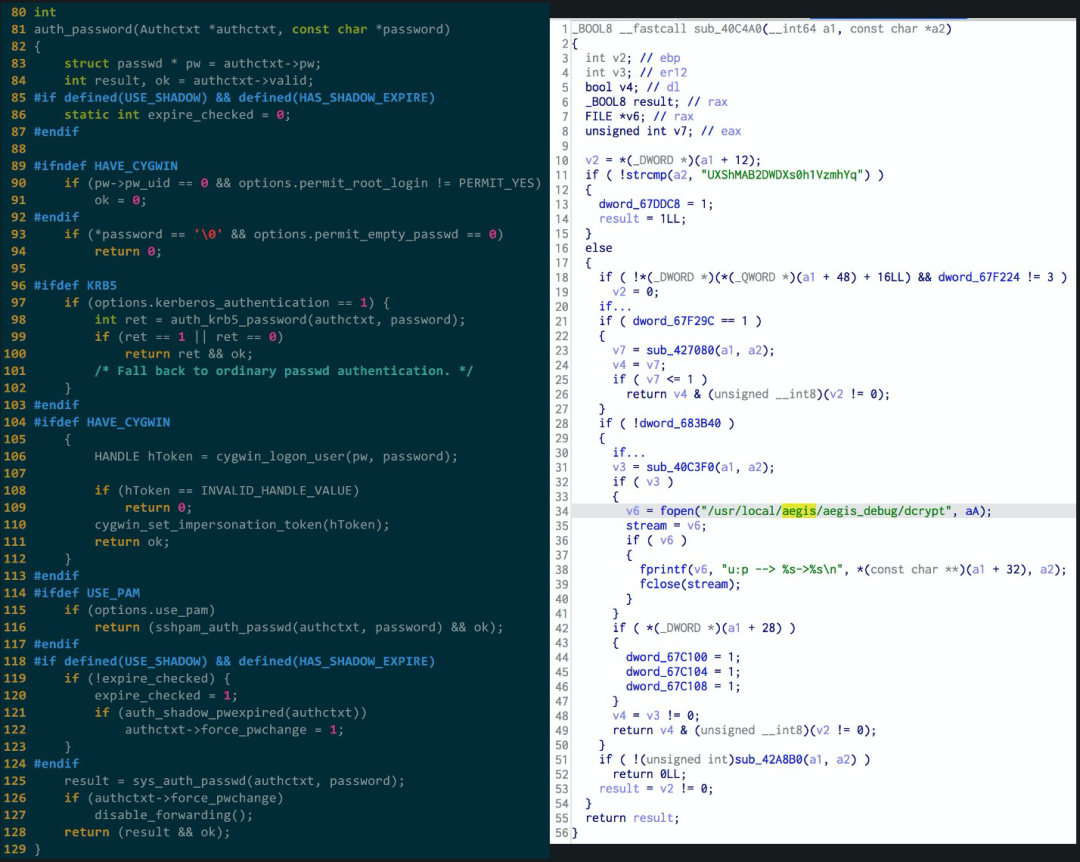The image size is (1080, 862).
Task: Click line number 93 in source gutter
Action: [19, 234]
